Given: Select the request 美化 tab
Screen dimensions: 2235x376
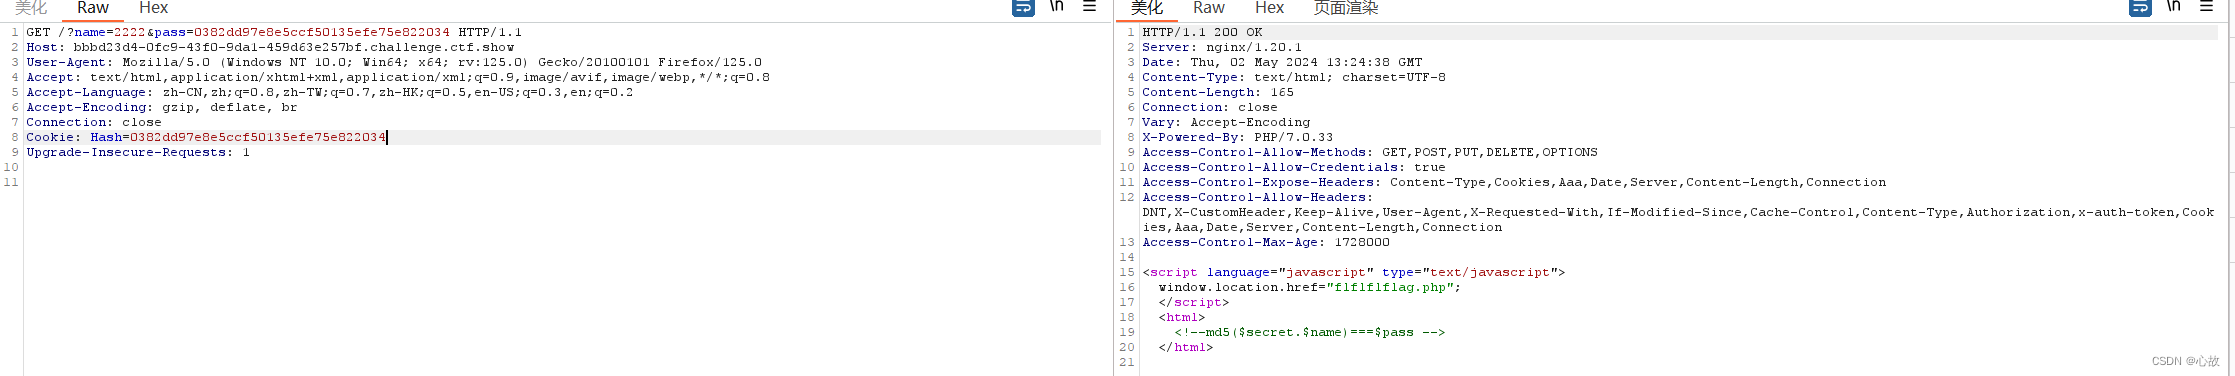Looking at the screenshot, I should pos(31,8).
